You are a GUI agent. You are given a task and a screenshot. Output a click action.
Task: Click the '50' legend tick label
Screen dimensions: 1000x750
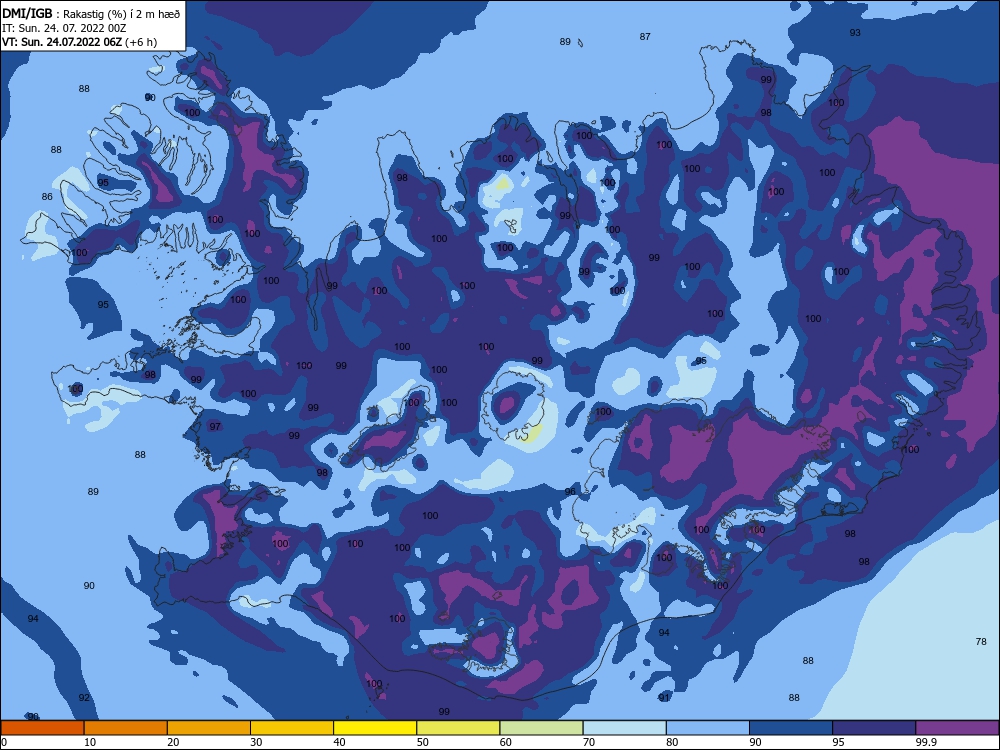point(423,742)
